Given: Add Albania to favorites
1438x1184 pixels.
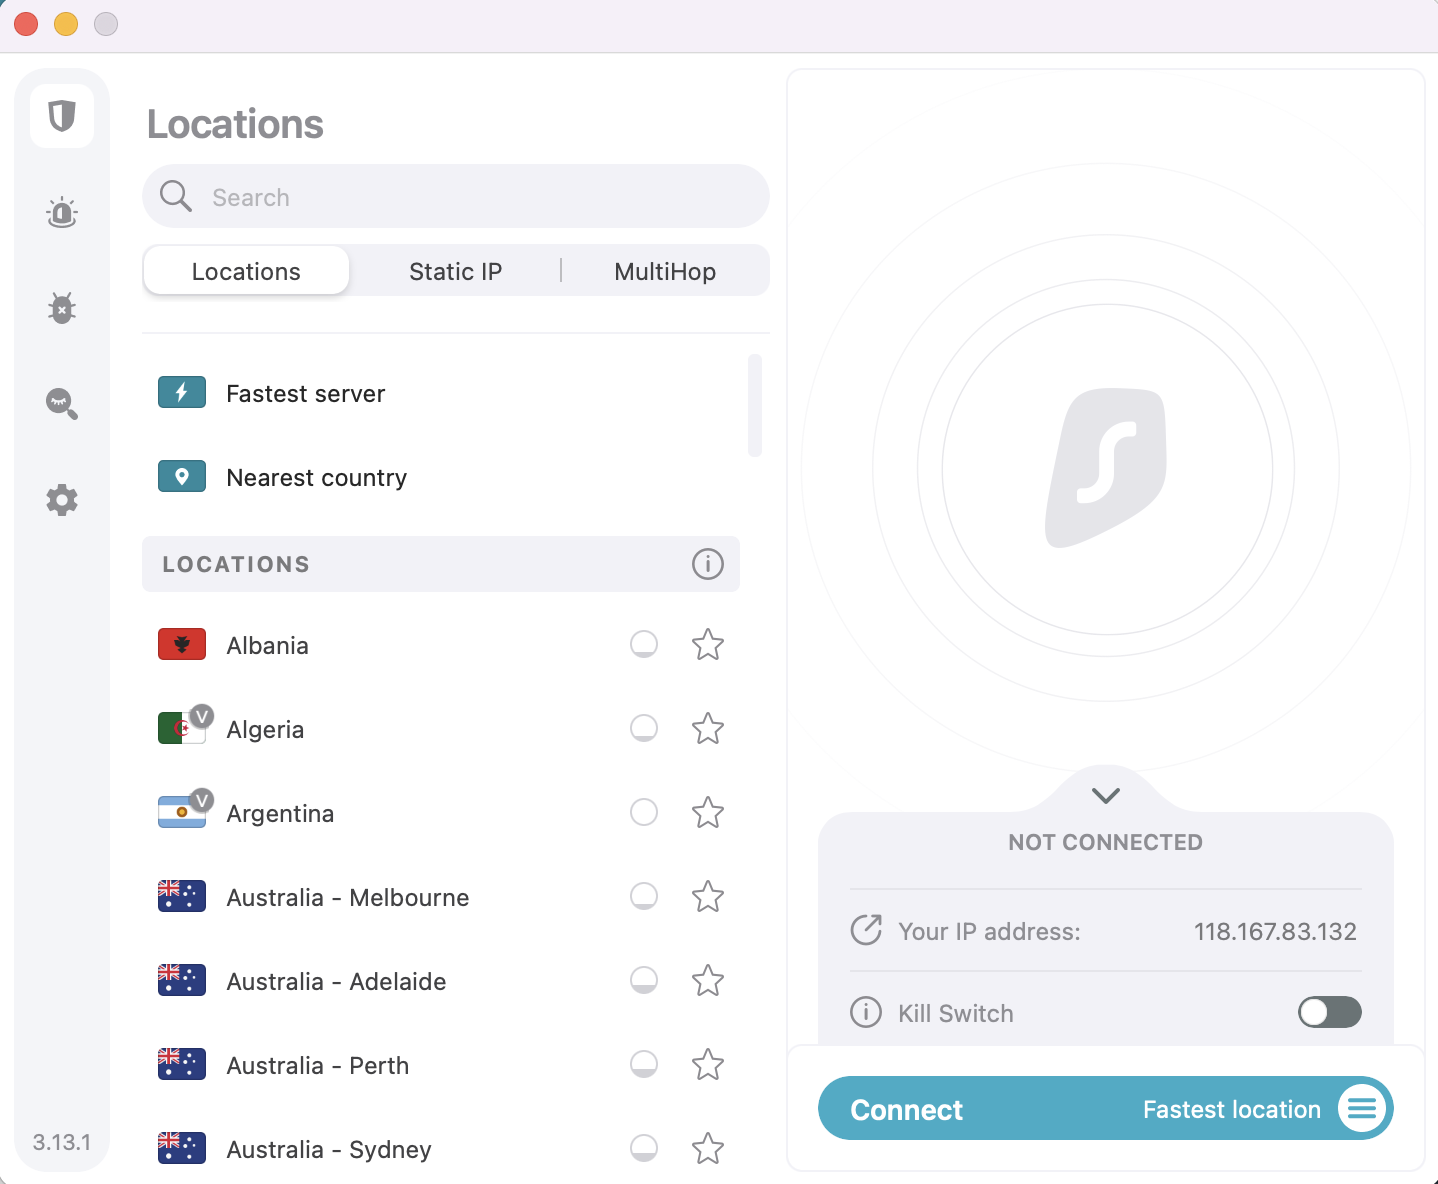Looking at the screenshot, I should point(708,645).
